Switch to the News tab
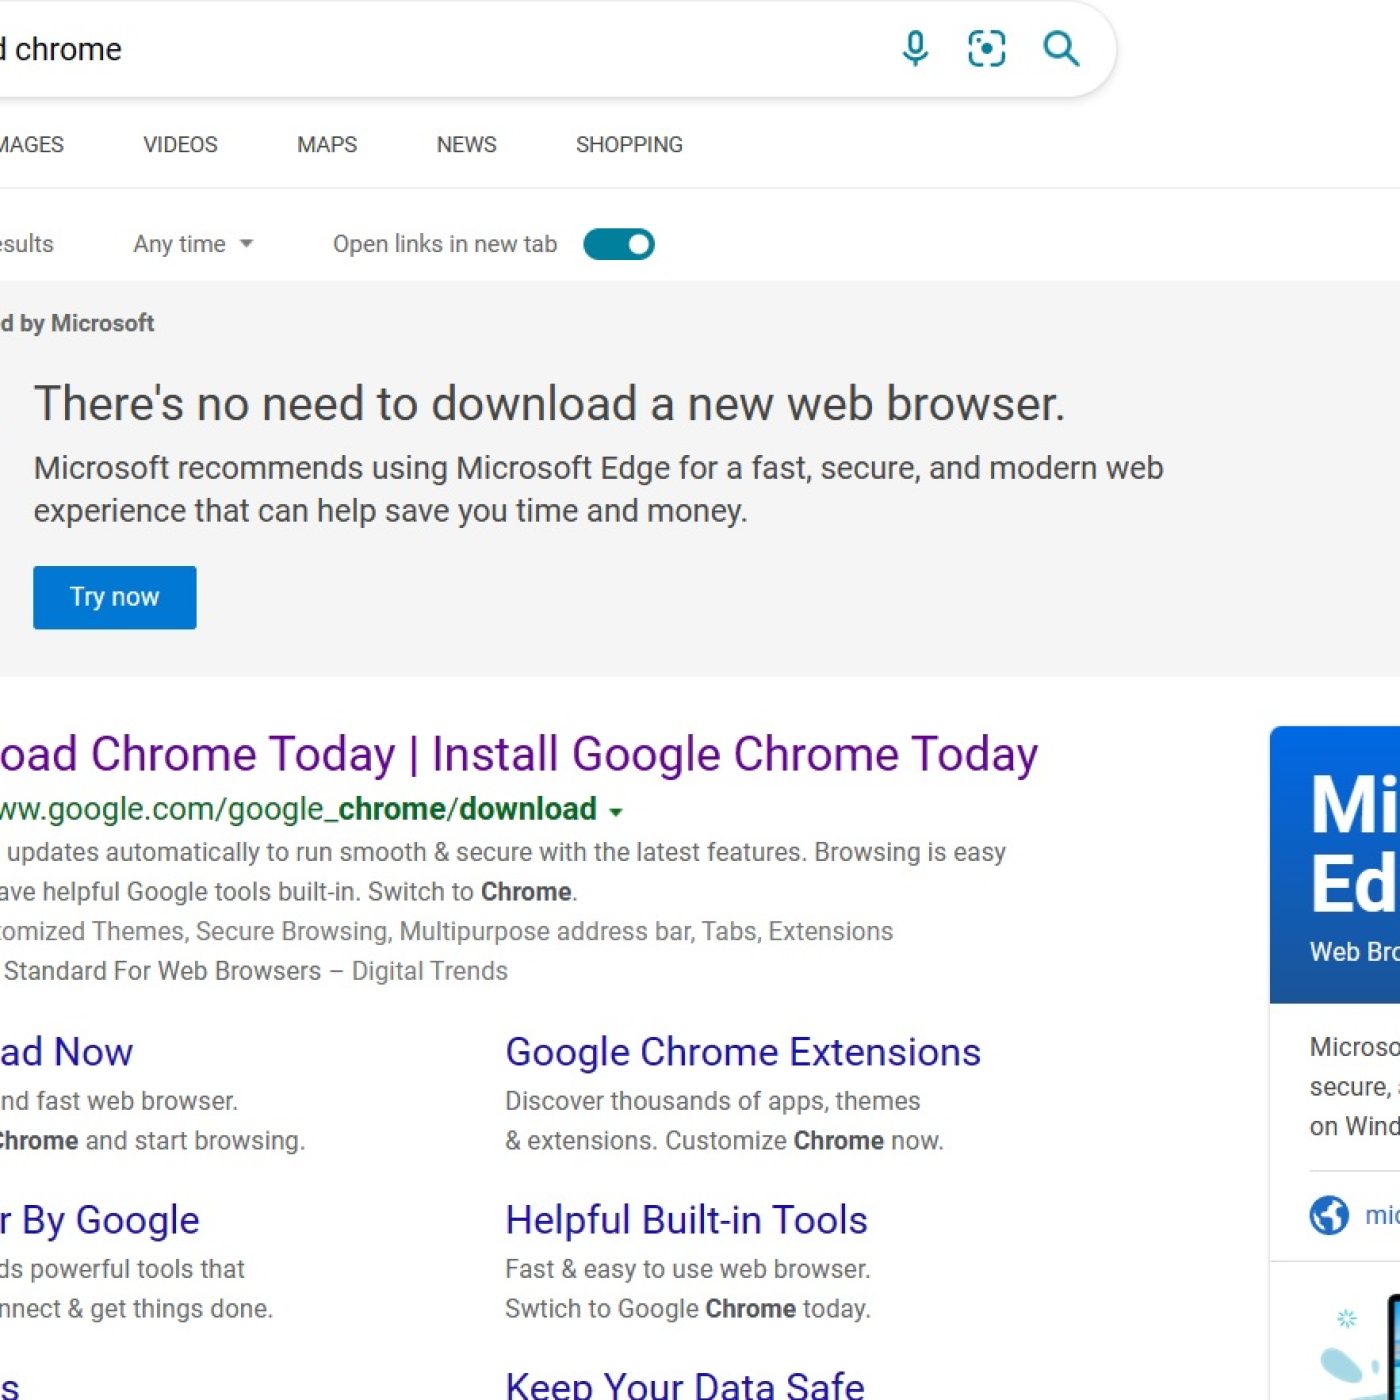The width and height of the screenshot is (1400, 1400). point(466,145)
